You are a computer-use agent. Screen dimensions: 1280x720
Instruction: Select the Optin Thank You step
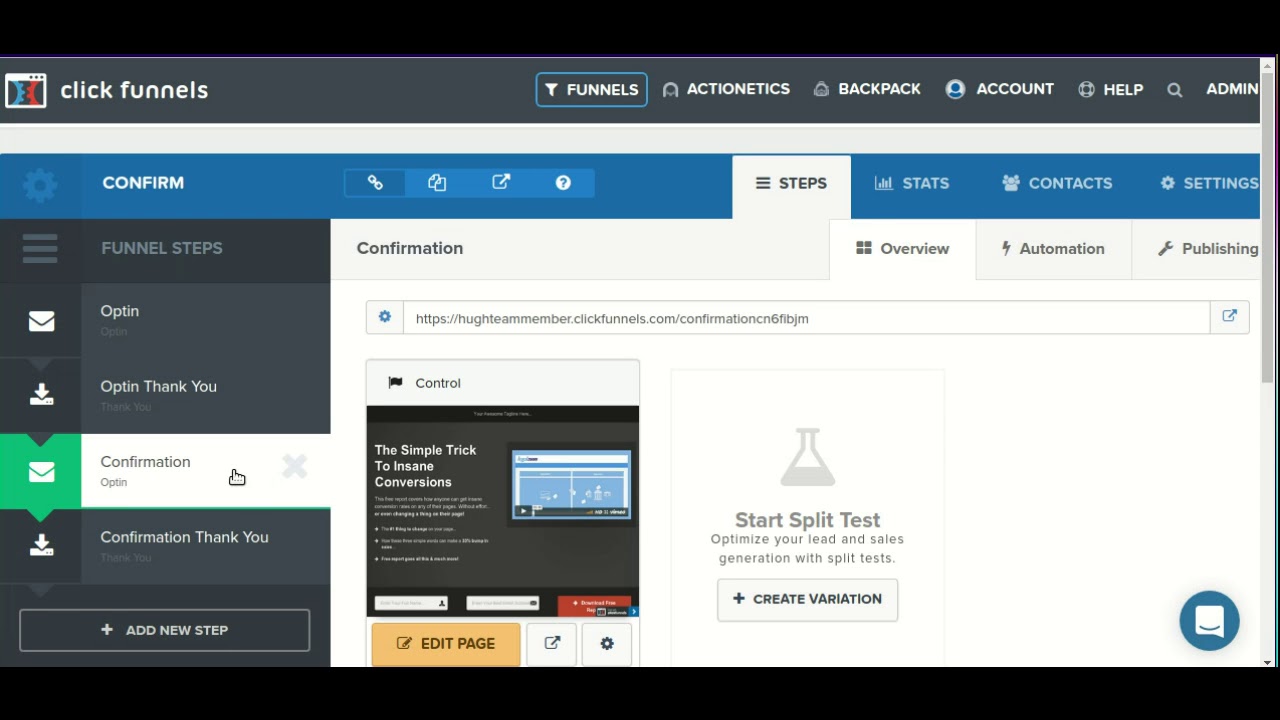point(205,395)
